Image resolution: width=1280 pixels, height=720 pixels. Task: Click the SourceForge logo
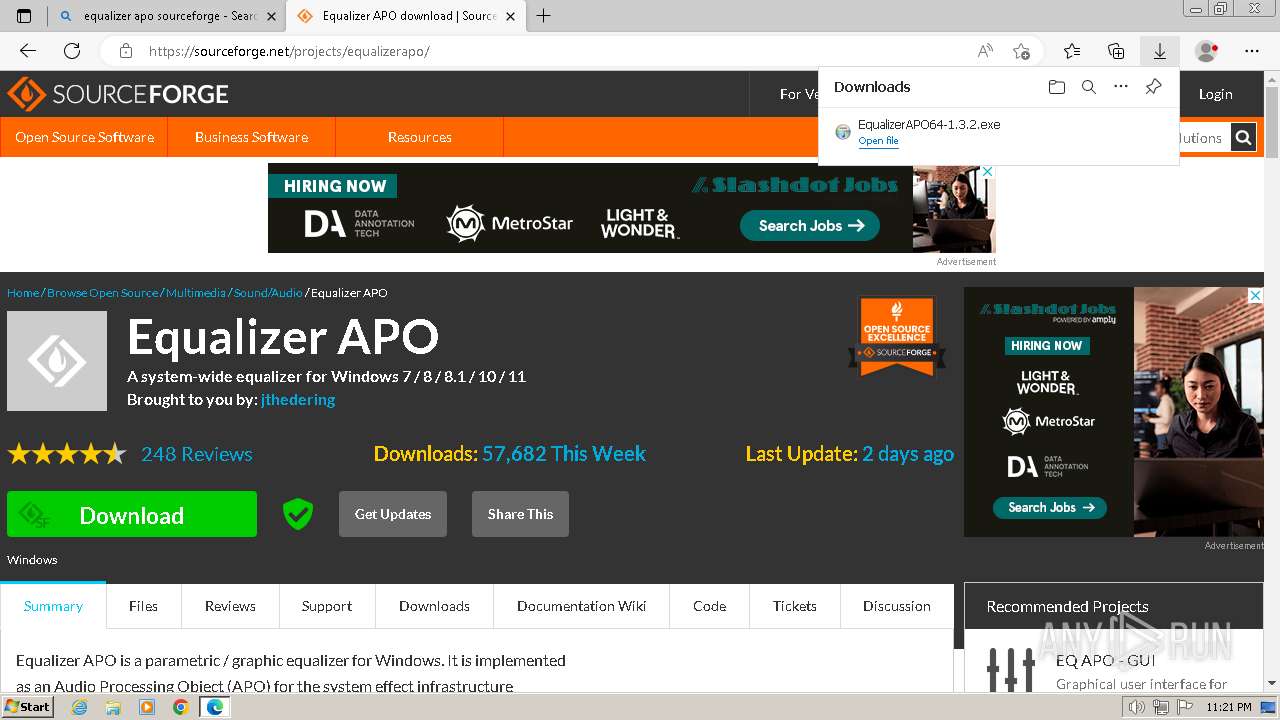coord(118,94)
